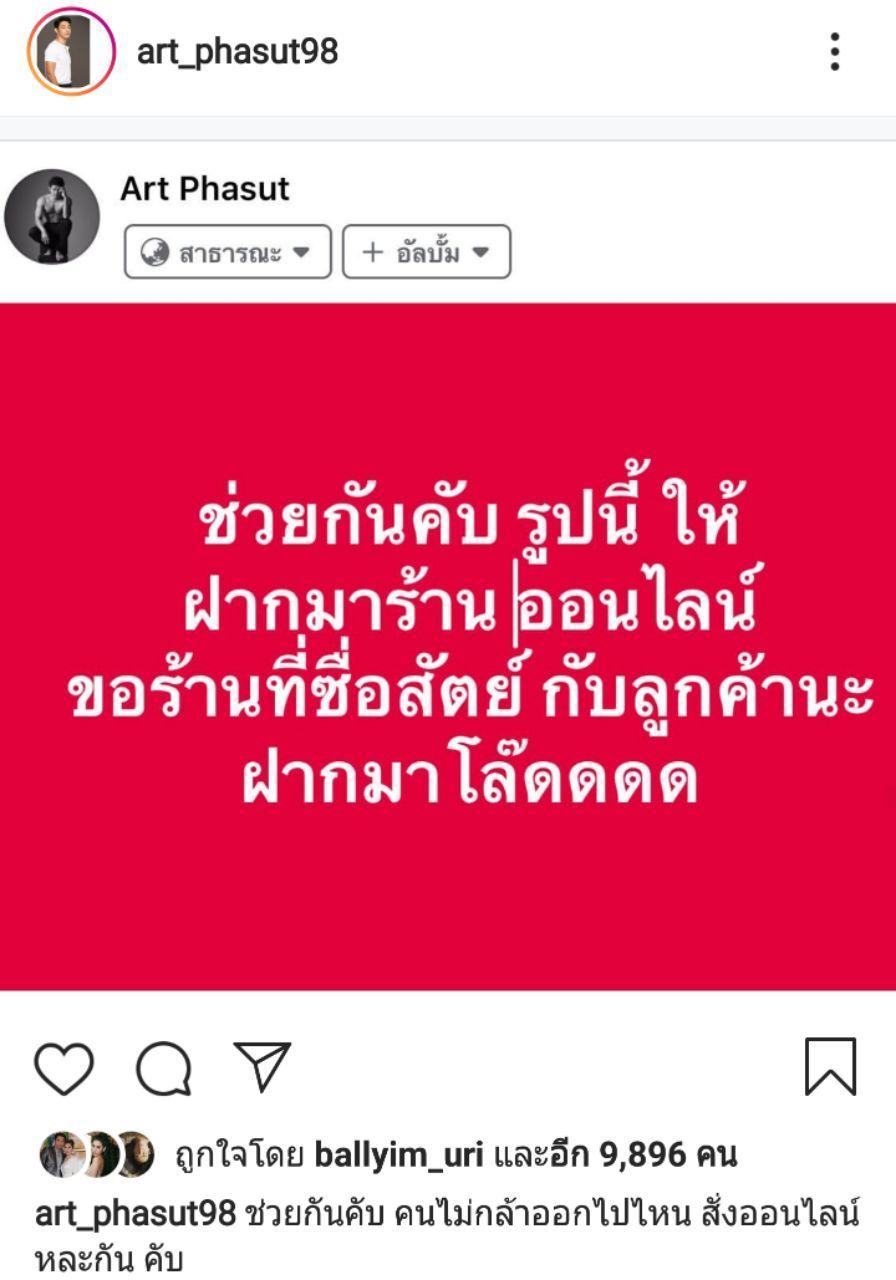Like the post with the heart icon
Screen dimensions: 896x1280
[x=64, y=1067]
